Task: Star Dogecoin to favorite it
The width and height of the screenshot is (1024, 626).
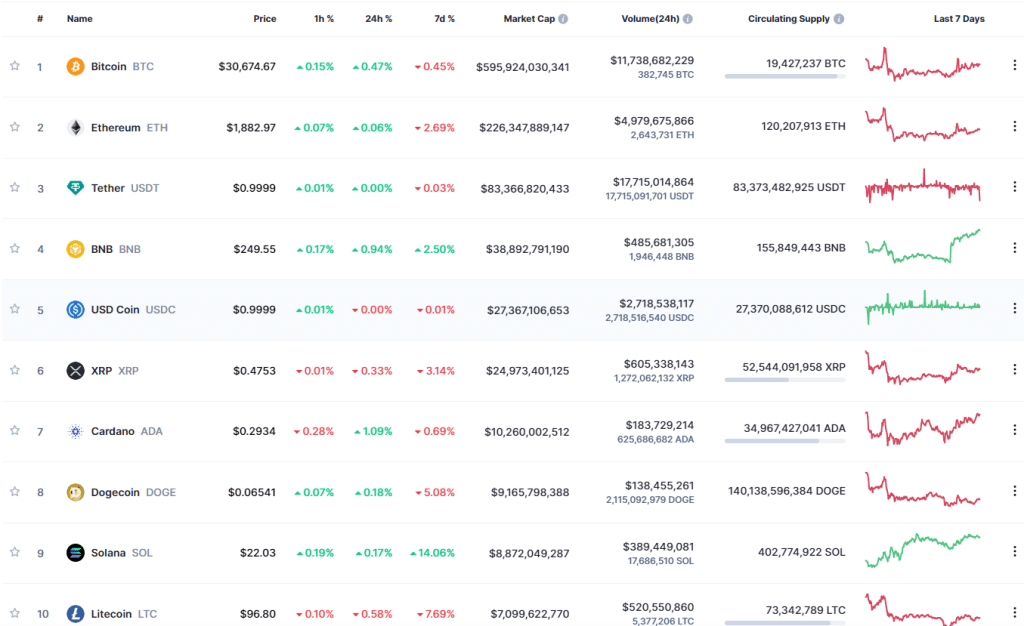Action: tap(14, 491)
